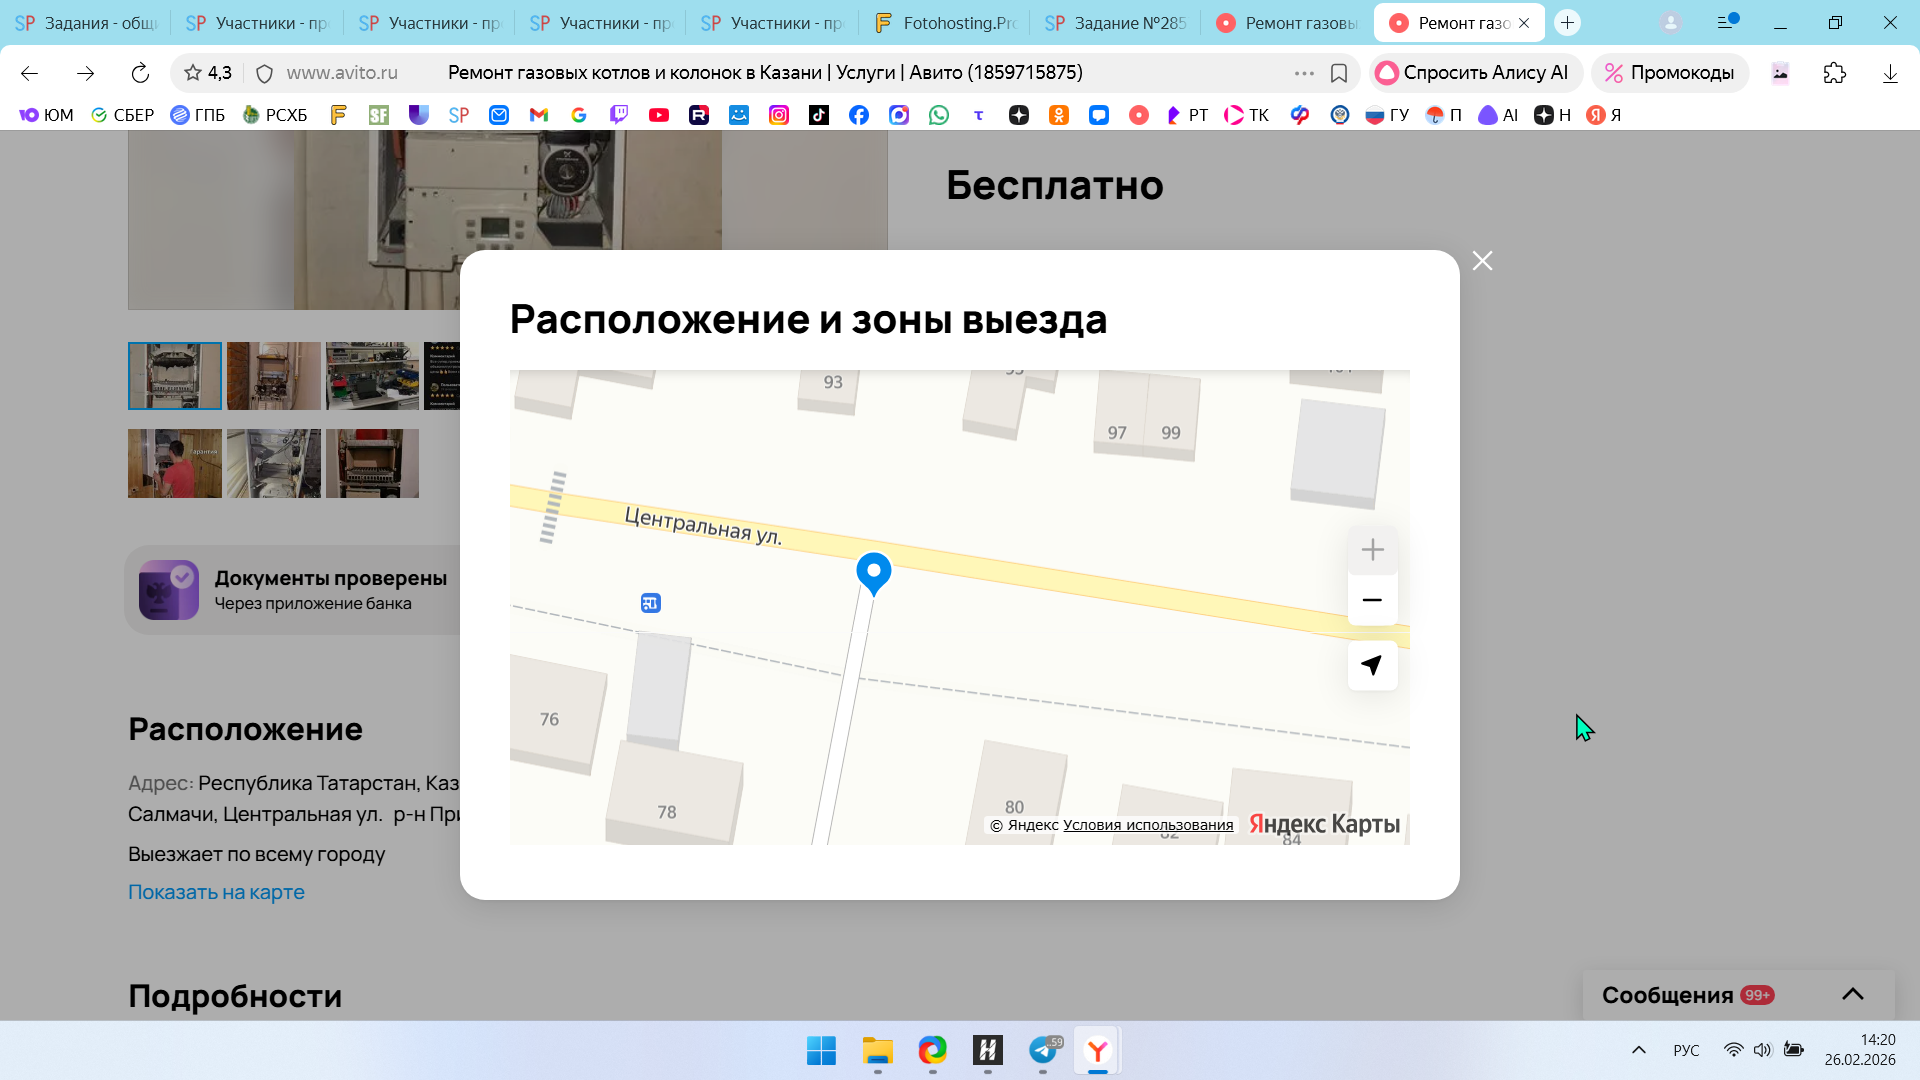Open the address bar three-dots menu
The height and width of the screenshot is (1080, 1920).
tap(1304, 73)
